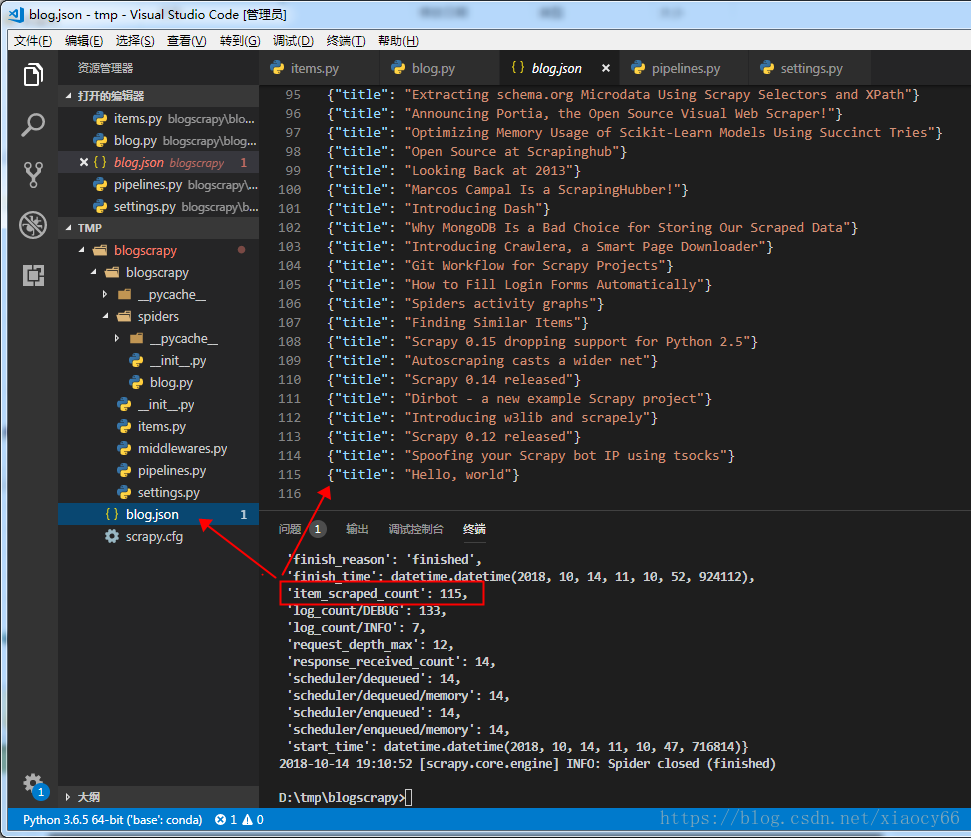The image size is (971, 838).
Task: Open the Debug view in activity bar
Action: tap(33, 225)
